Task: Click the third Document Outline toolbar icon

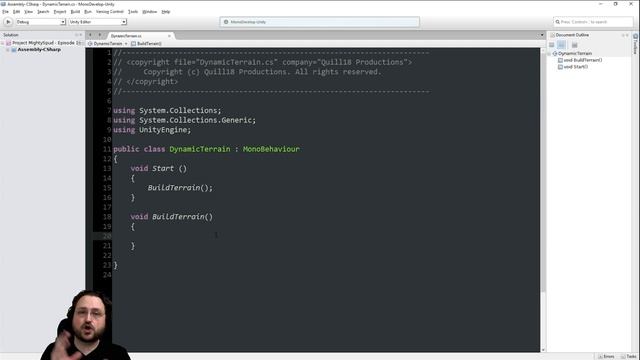Action: tap(574, 44)
